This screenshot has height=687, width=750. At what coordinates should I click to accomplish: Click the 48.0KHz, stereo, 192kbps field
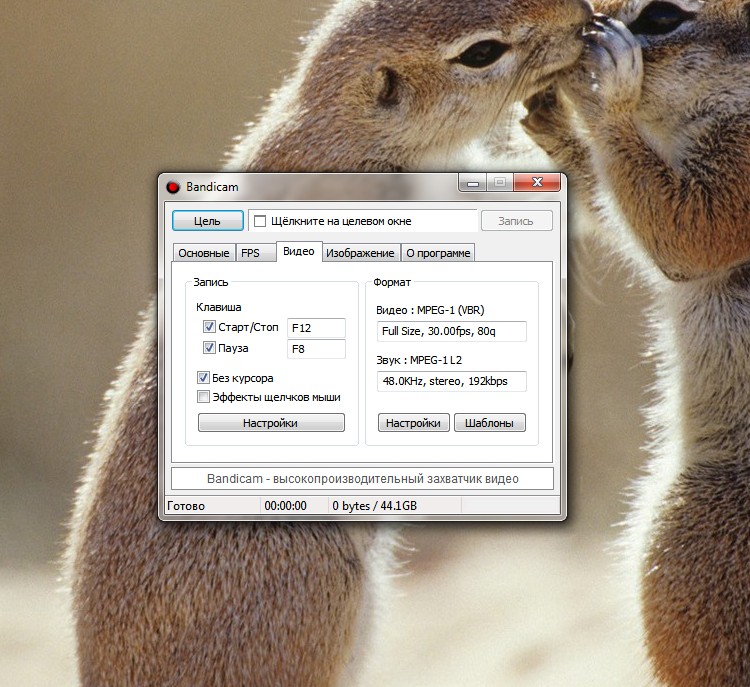(452, 381)
